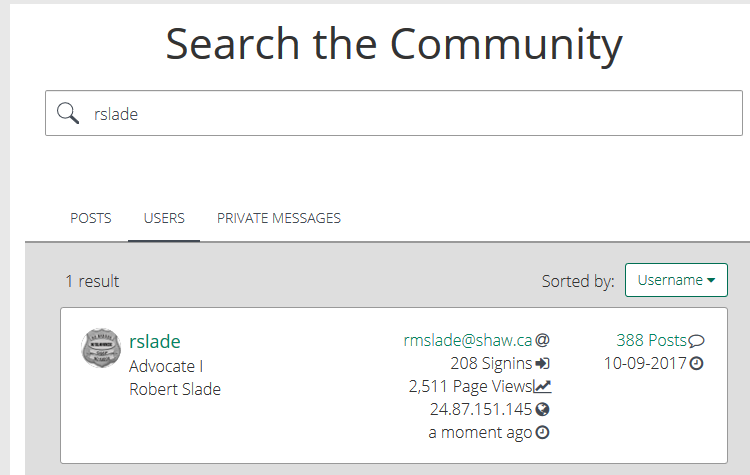
Task: Click the 208 Signins text
Action: click(491, 364)
